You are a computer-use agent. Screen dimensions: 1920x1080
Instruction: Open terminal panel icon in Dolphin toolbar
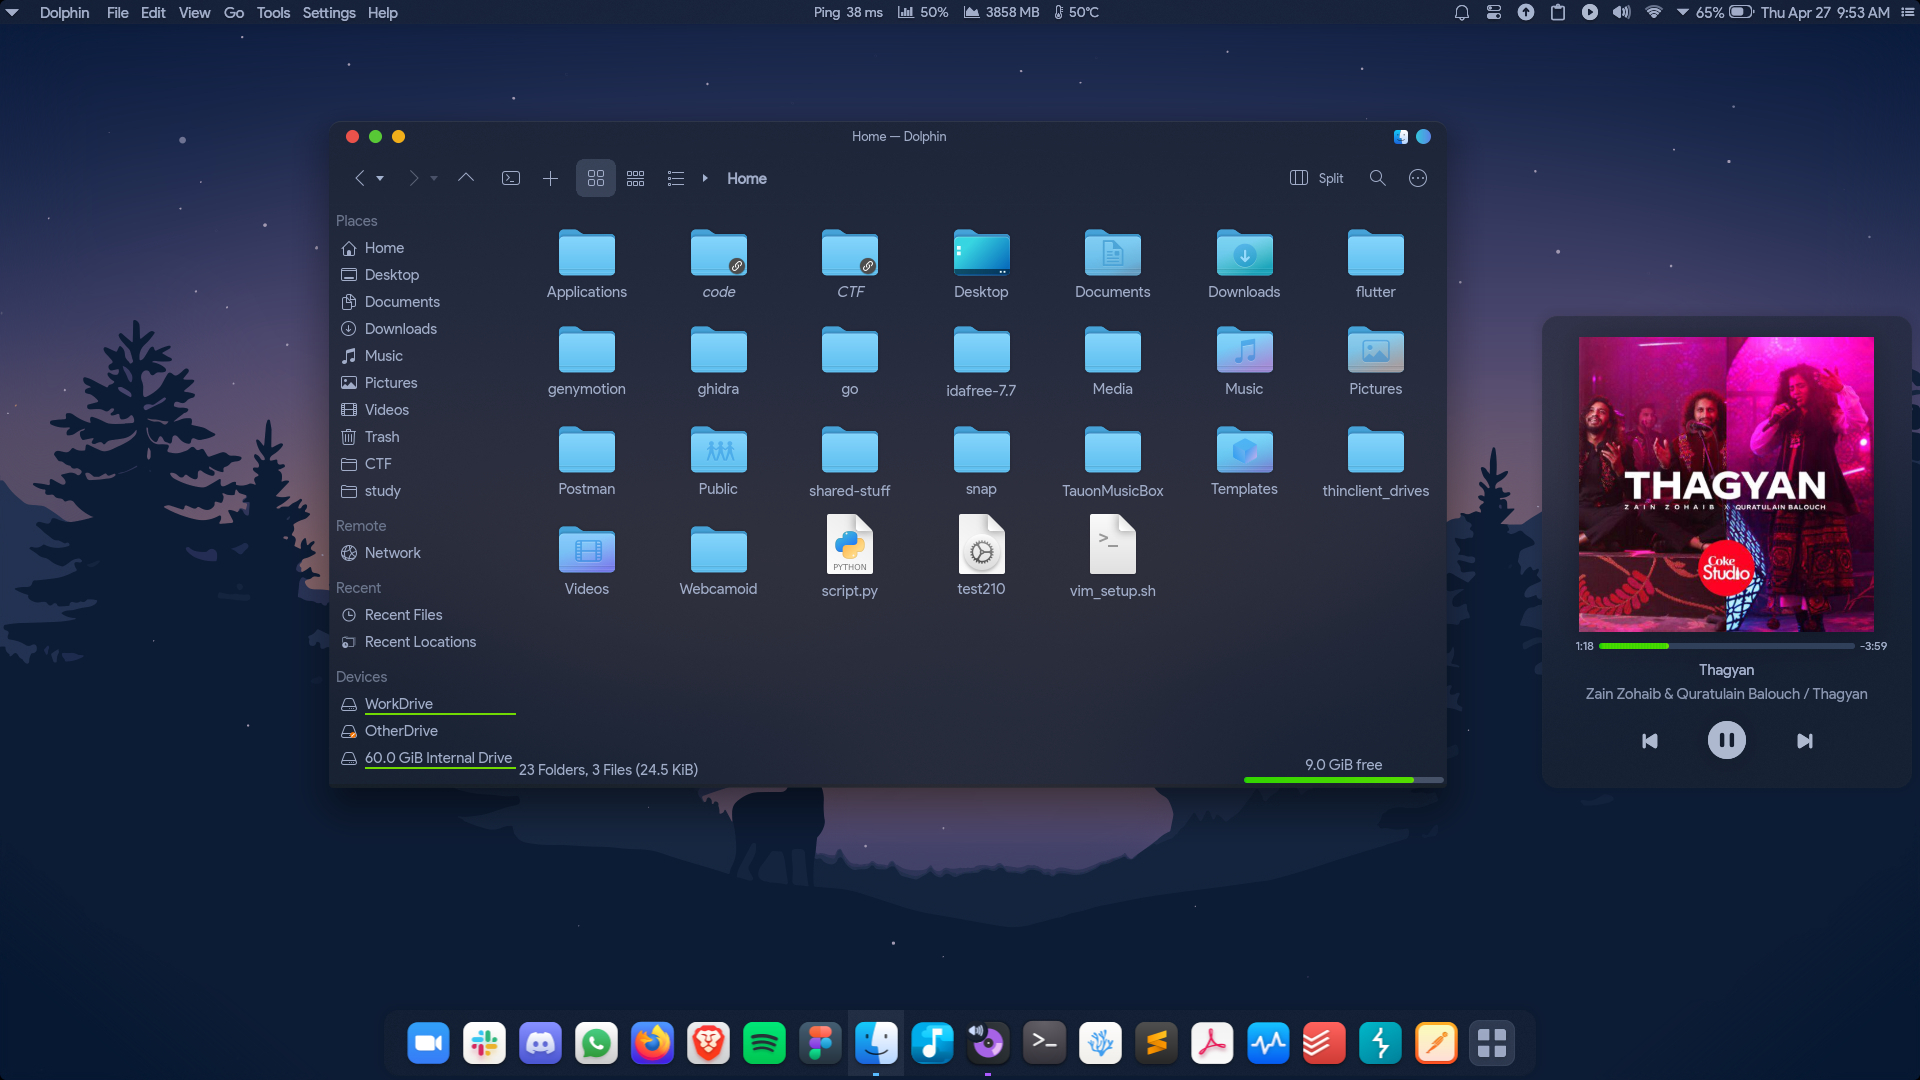[x=511, y=178]
